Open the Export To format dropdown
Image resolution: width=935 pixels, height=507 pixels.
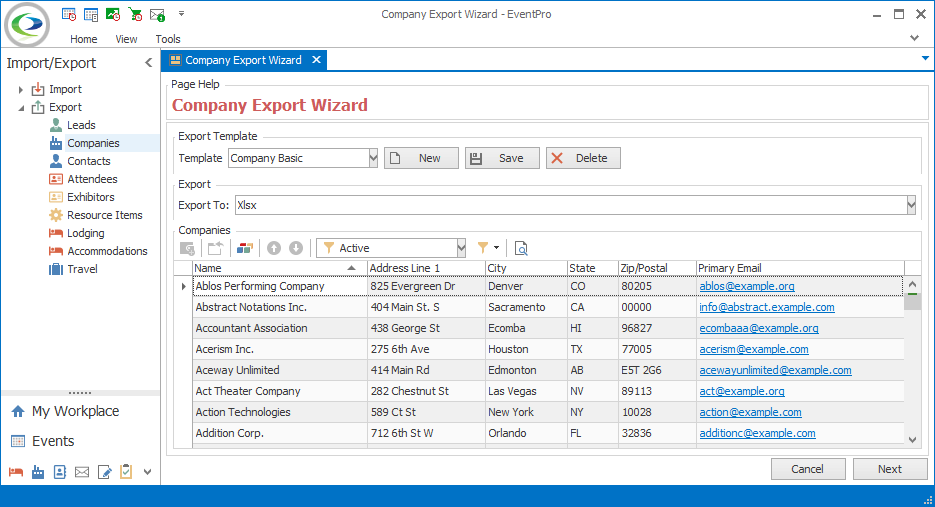[911, 205]
